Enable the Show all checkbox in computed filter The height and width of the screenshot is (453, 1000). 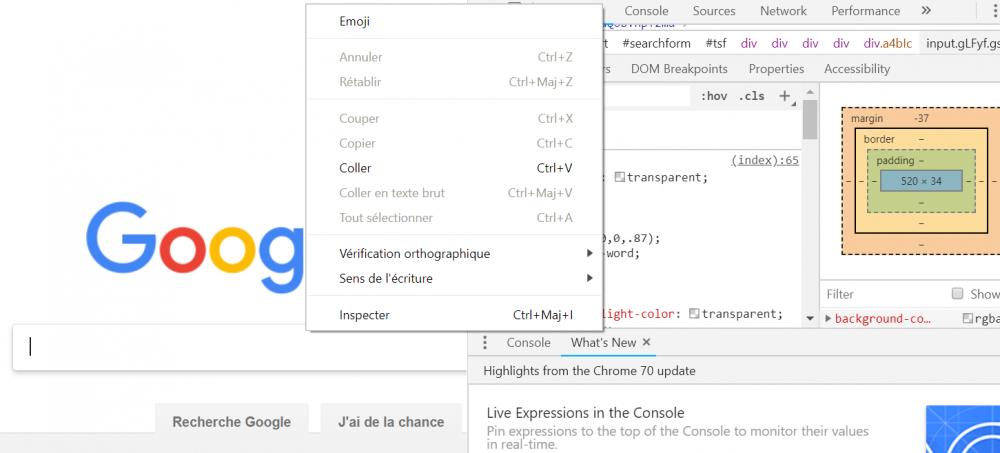tap(957, 293)
